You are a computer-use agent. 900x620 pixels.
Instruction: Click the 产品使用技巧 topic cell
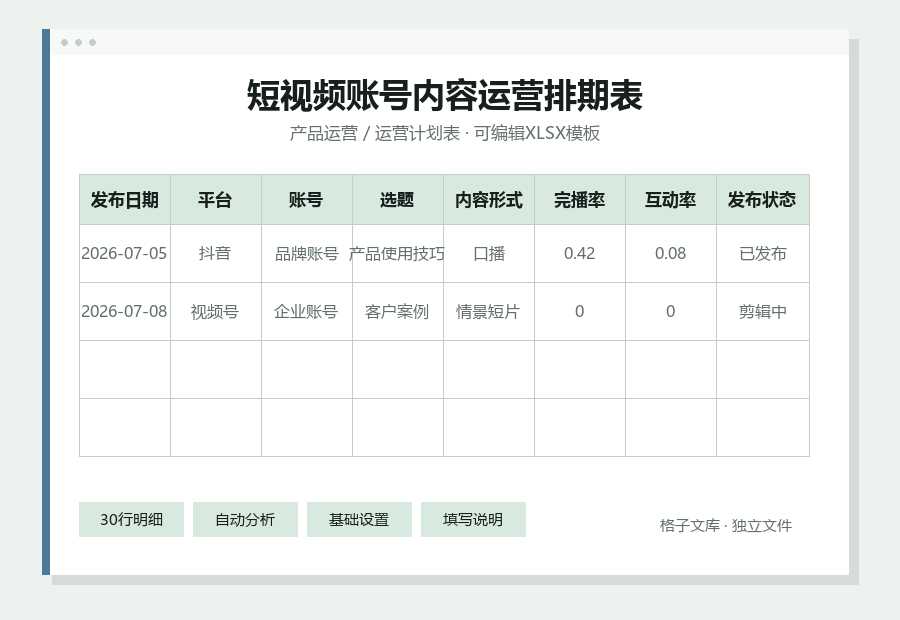click(x=398, y=254)
